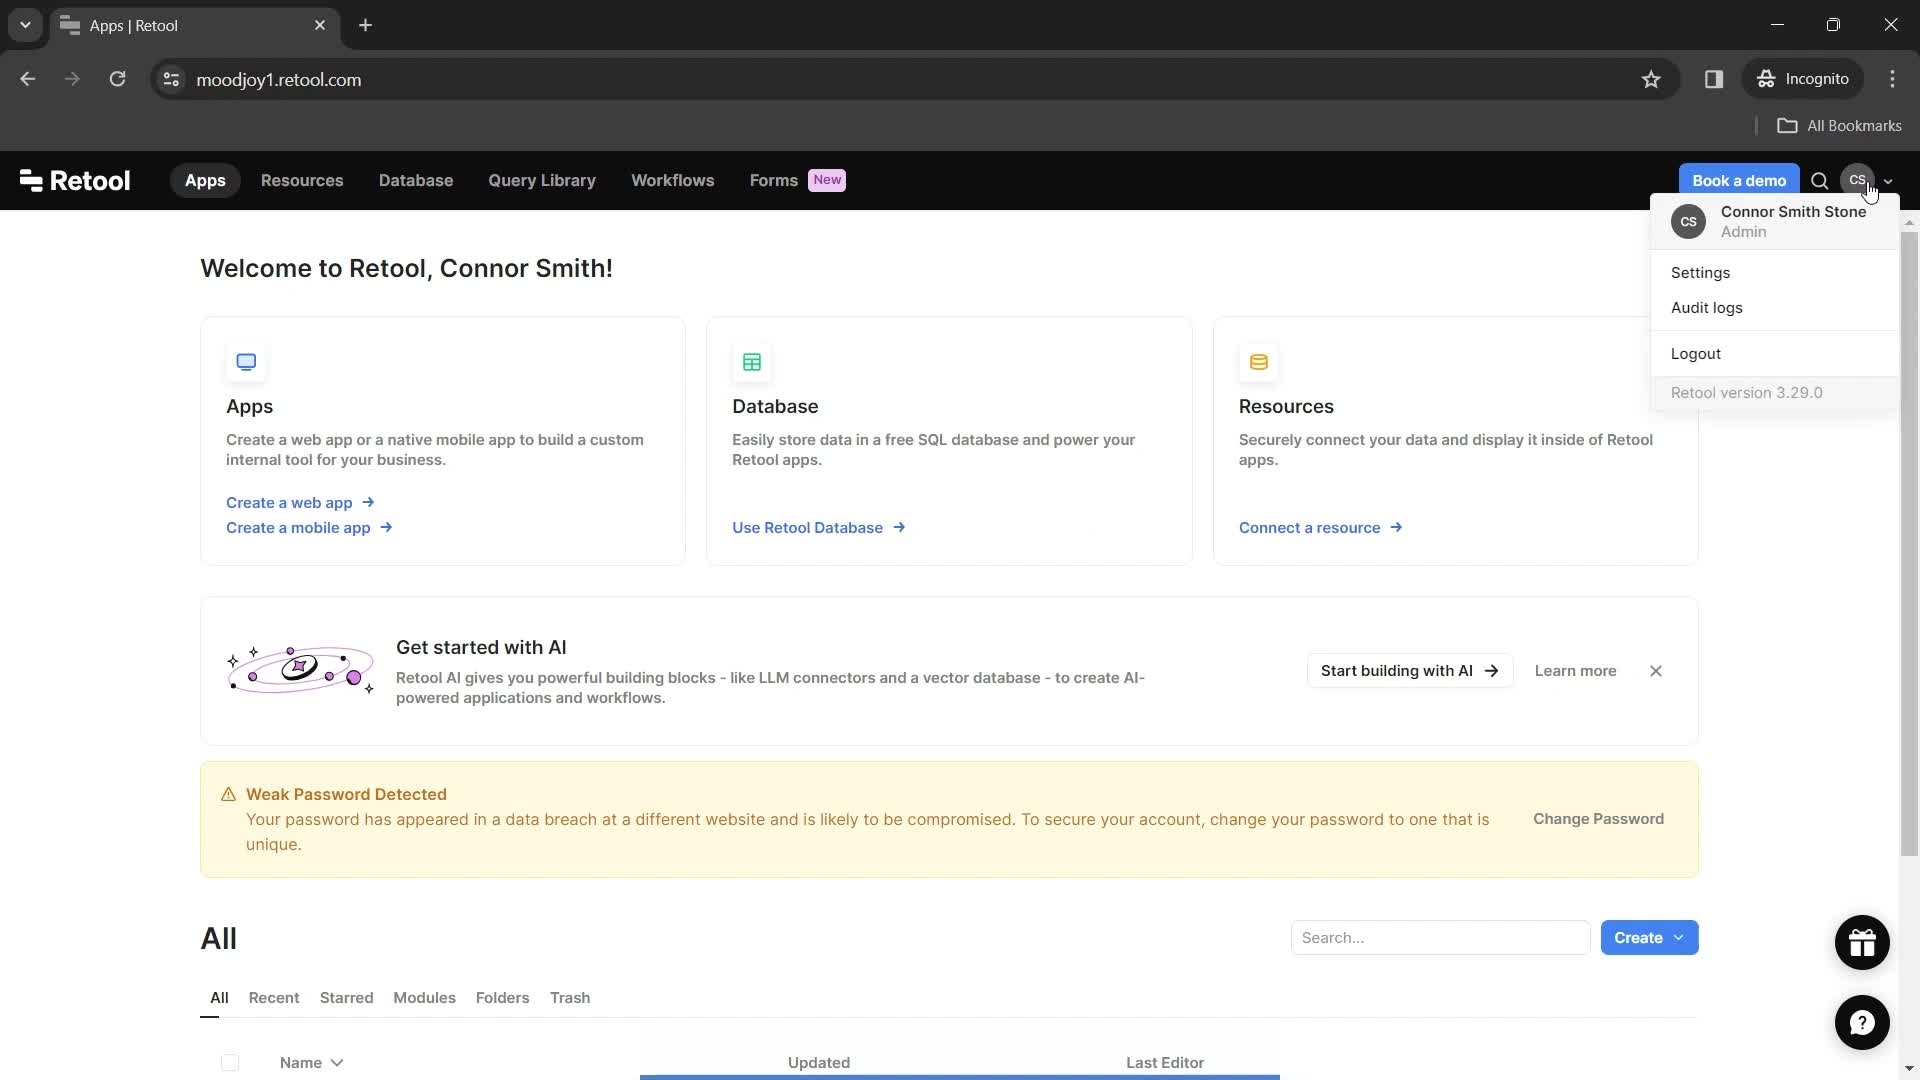
Task: Click the Resources navigation icon
Action: pos(301,179)
